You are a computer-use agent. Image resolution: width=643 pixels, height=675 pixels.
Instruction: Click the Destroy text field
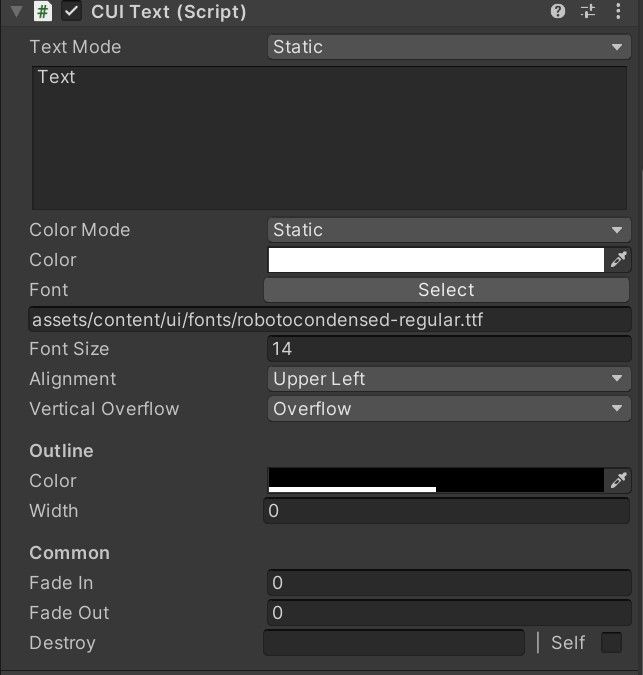[x=394, y=643]
